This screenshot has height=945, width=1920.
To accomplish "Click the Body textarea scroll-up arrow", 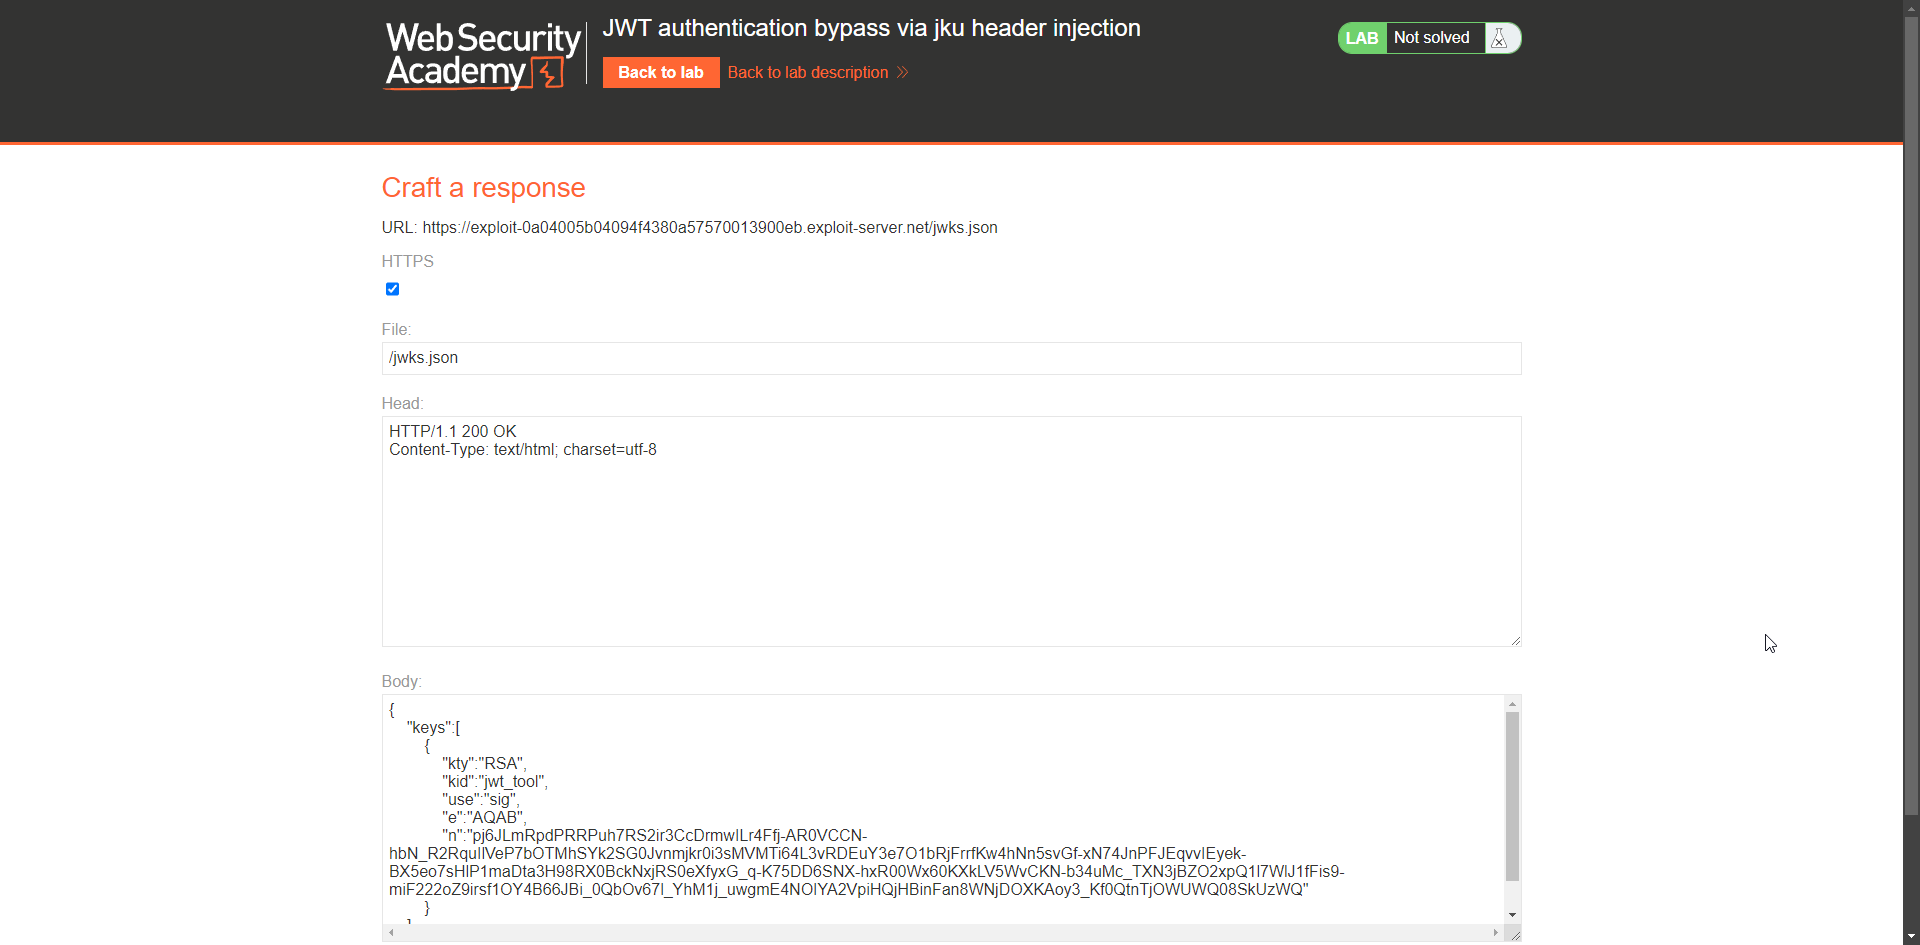I will click(x=1512, y=704).
